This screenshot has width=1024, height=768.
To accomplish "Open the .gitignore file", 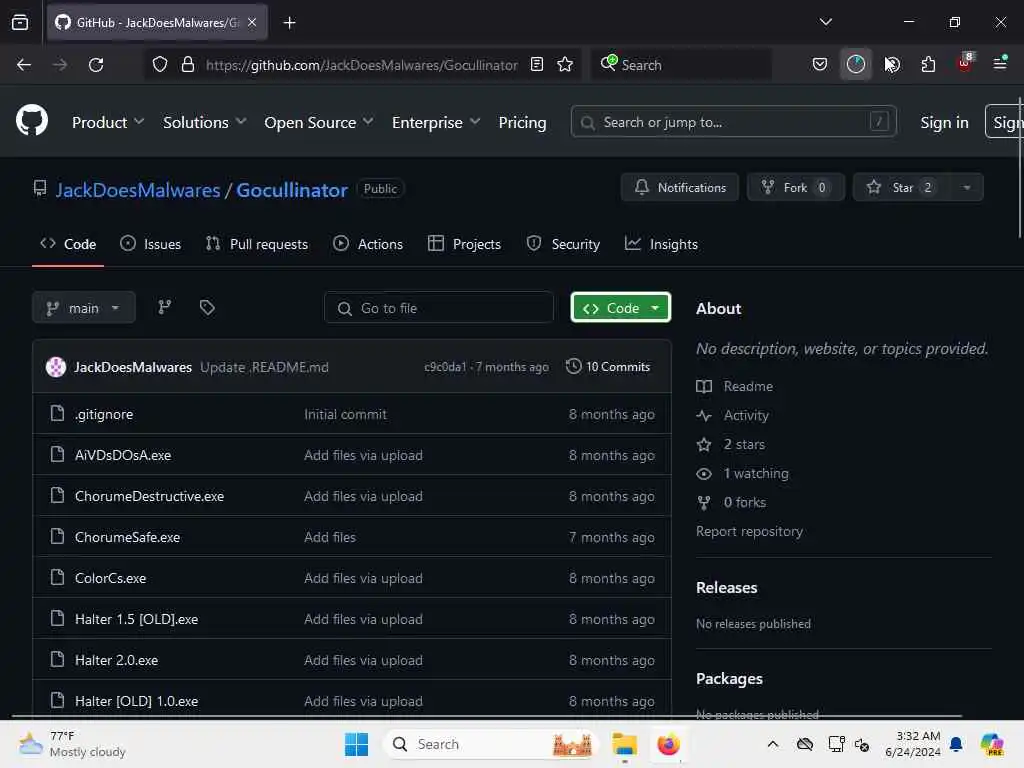I will point(104,414).
